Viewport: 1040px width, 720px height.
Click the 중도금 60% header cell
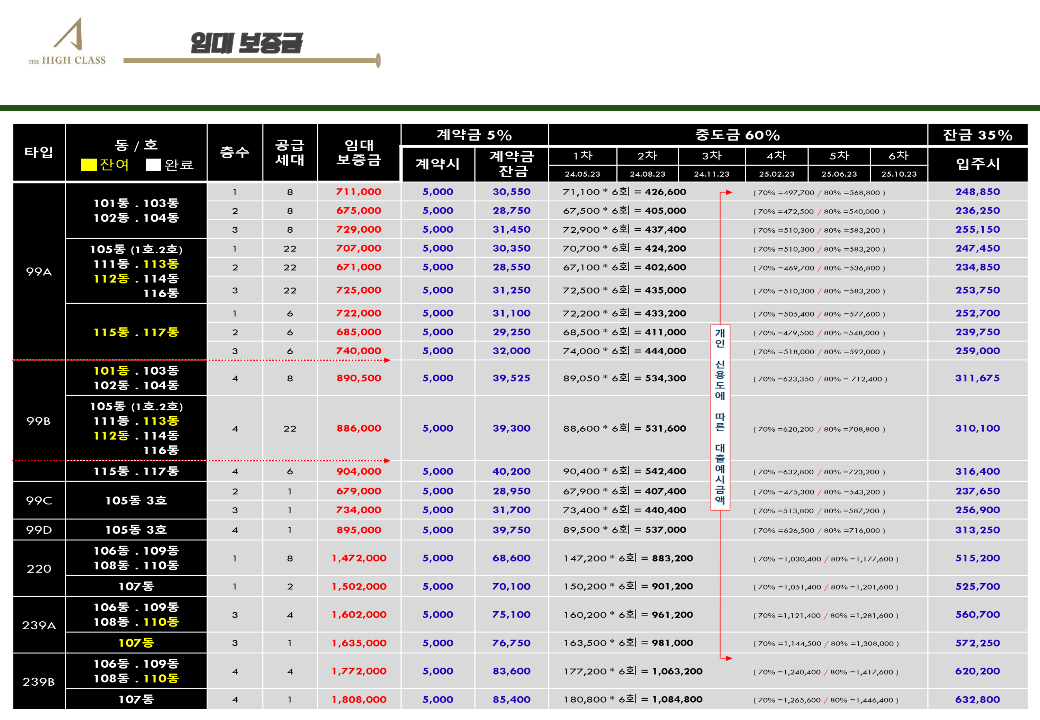tap(738, 135)
